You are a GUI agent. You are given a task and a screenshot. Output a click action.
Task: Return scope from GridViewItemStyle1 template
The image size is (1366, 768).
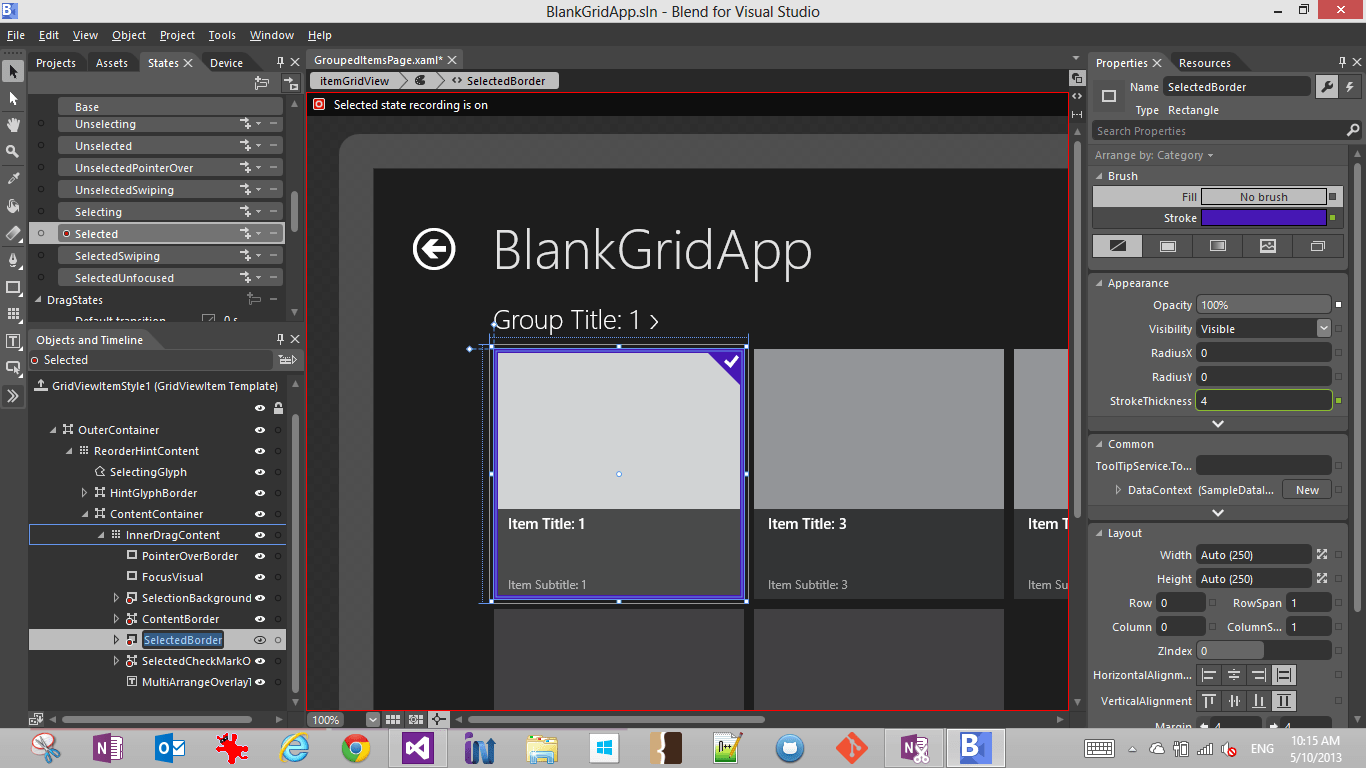(40, 386)
